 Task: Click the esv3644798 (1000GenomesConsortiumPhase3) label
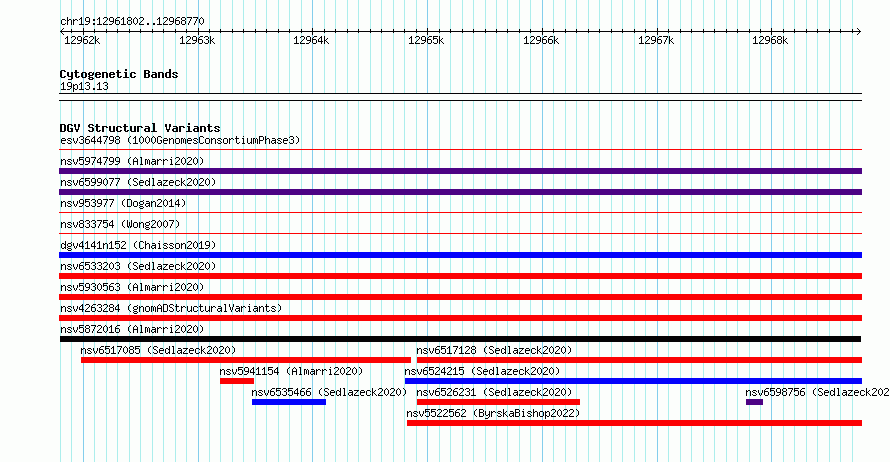pyautogui.click(x=180, y=140)
